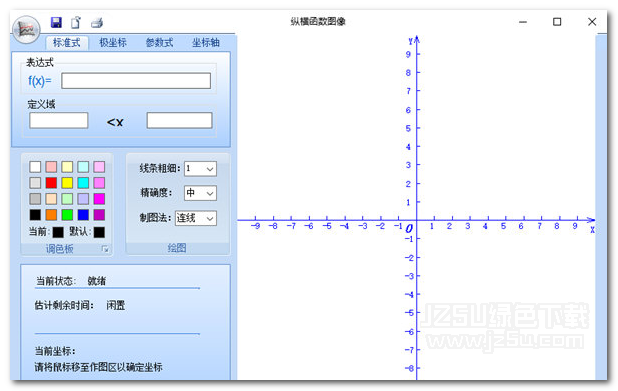618x391 pixels.
Task: Minimize the function graph window
Action: pos(523,22)
